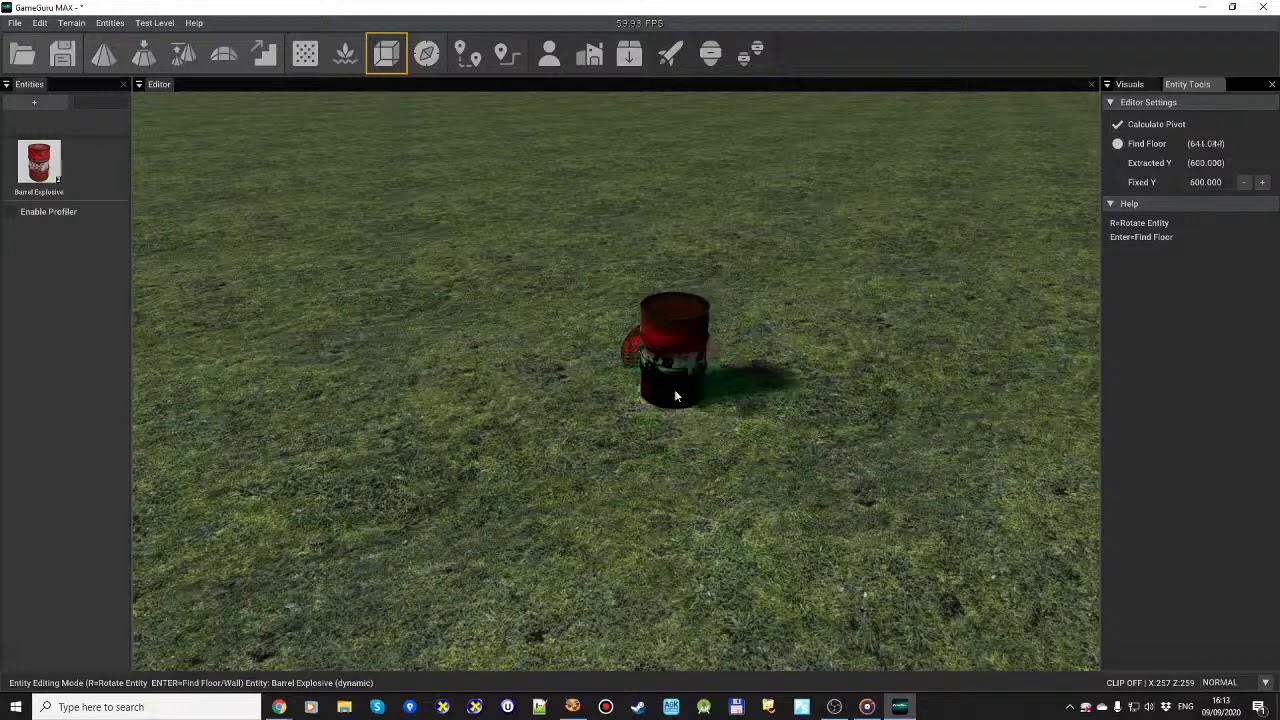
Task: Launch test game with rocket icon
Action: point(670,54)
